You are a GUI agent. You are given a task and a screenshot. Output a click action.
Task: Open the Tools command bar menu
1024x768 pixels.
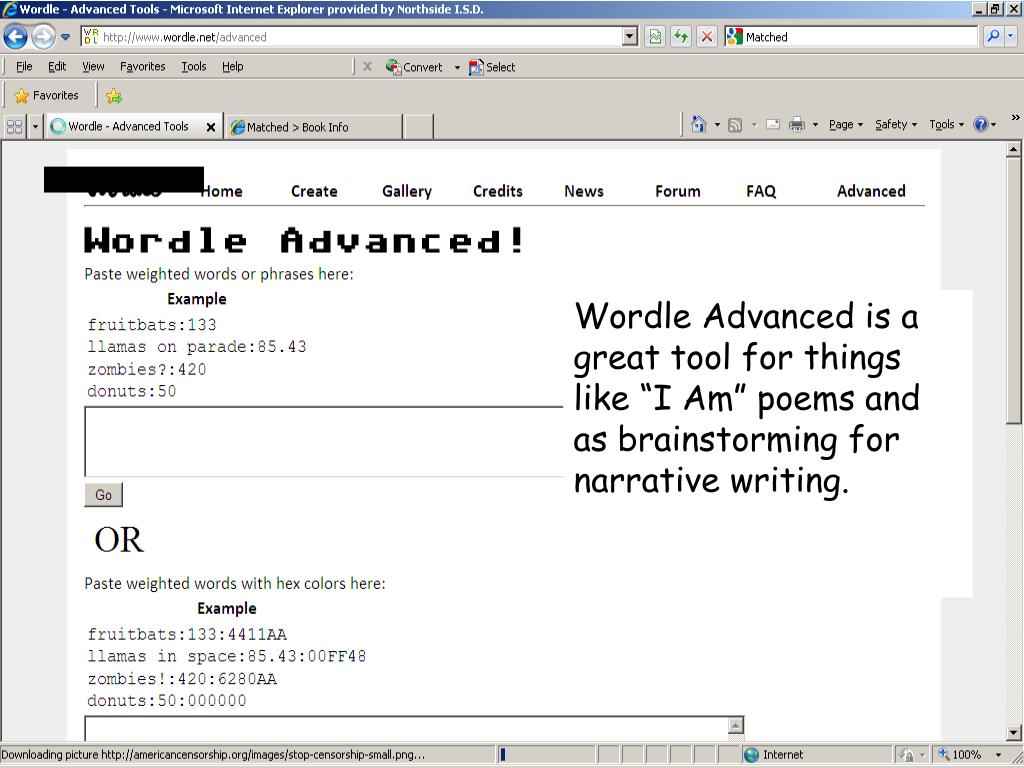946,124
